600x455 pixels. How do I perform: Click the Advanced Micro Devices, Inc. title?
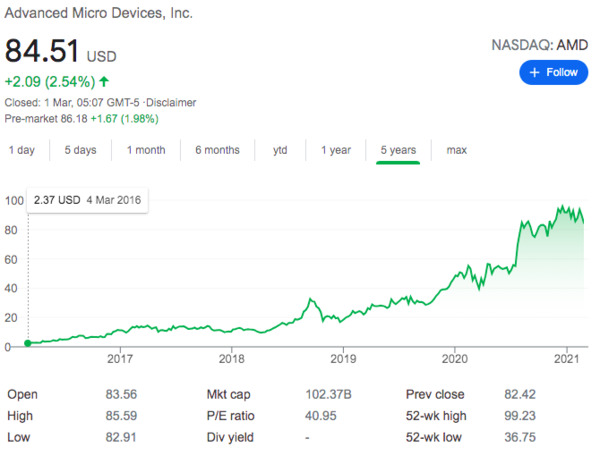(x=98, y=13)
